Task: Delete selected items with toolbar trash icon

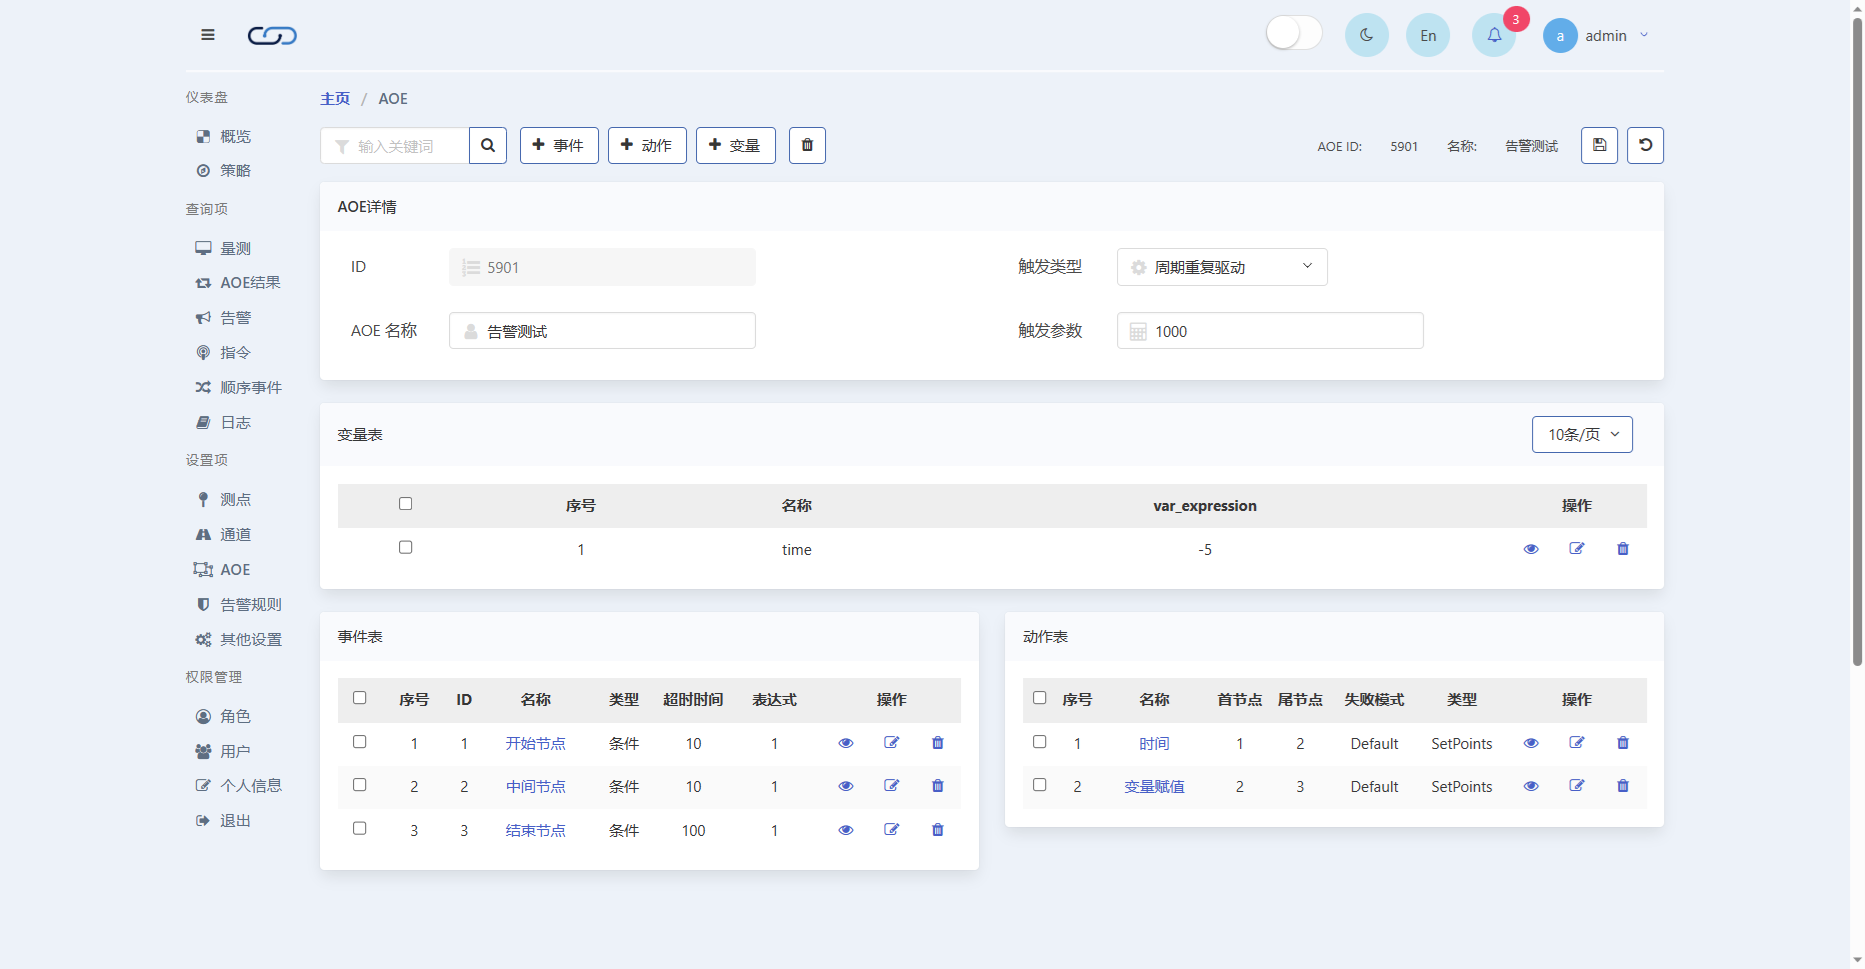Action: pos(807,145)
